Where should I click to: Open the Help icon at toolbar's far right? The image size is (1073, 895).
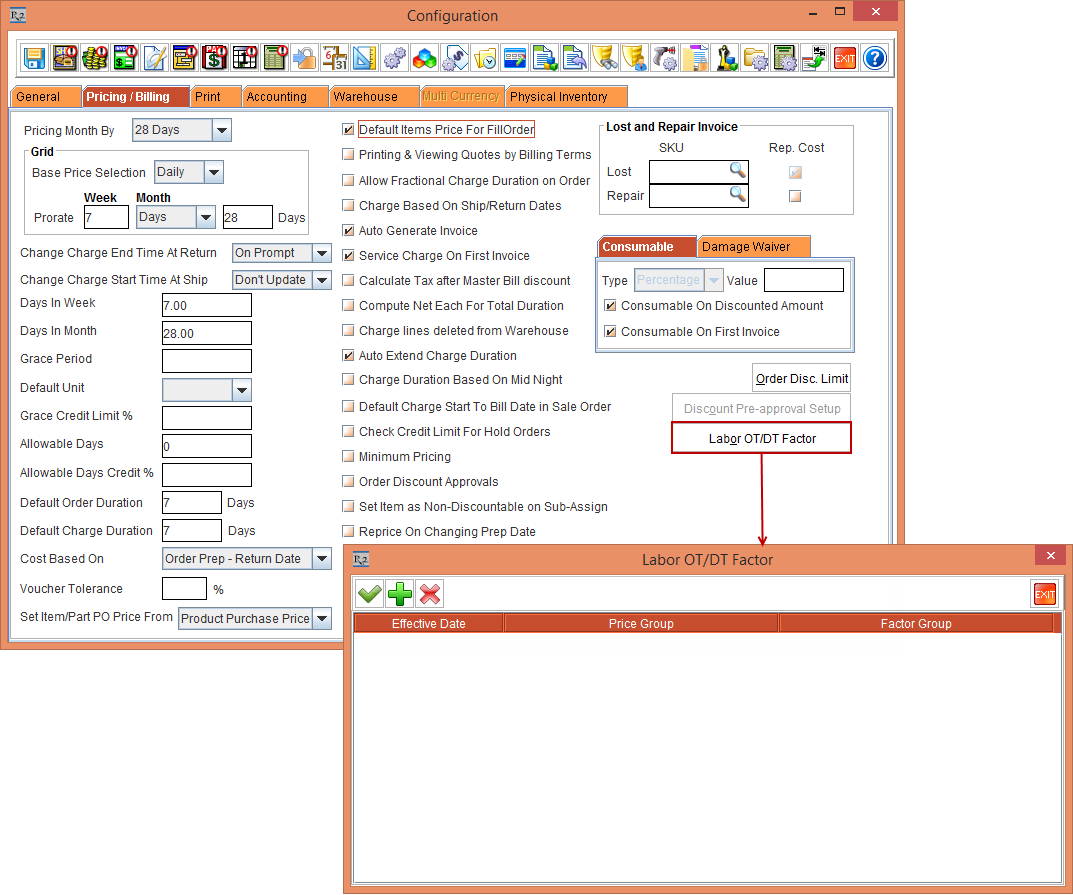coord(874,57)
